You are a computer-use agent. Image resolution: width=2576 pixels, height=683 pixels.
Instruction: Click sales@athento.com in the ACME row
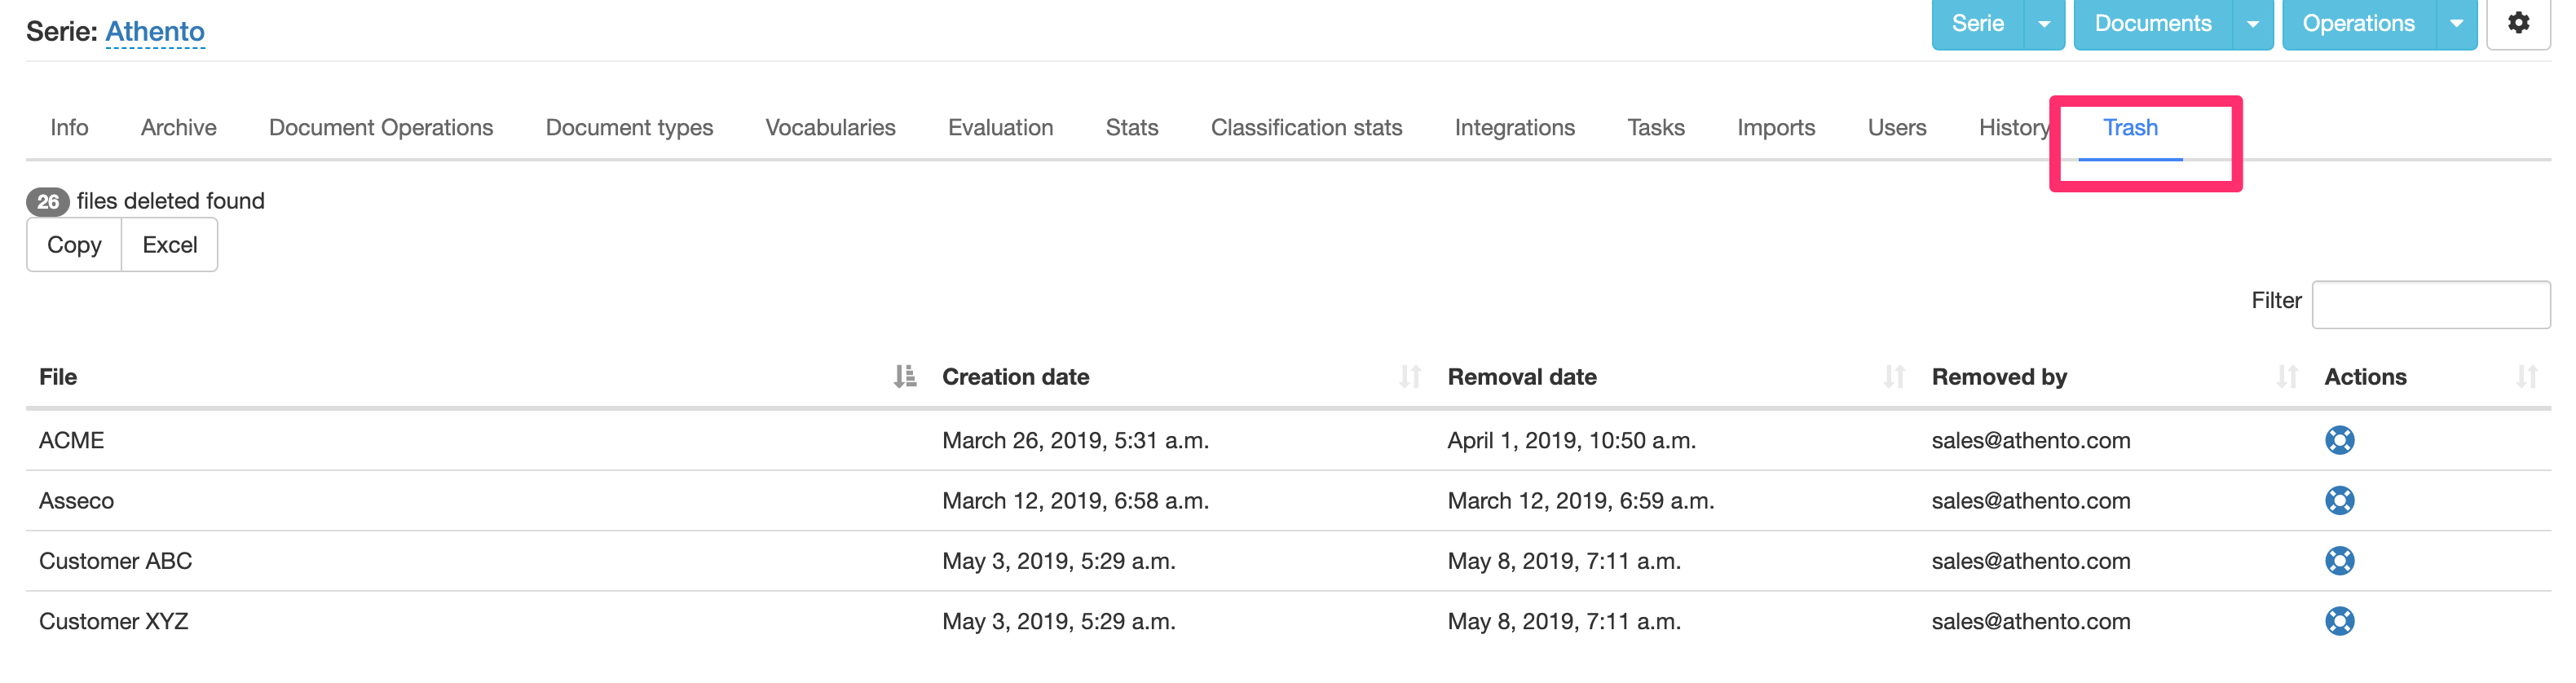click(2030, 440)
